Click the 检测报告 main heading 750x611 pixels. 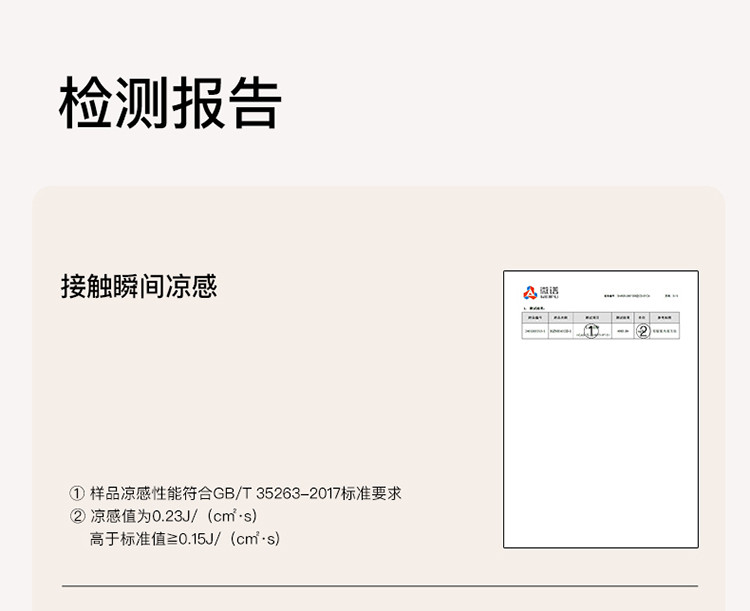(x=170, y=102)
